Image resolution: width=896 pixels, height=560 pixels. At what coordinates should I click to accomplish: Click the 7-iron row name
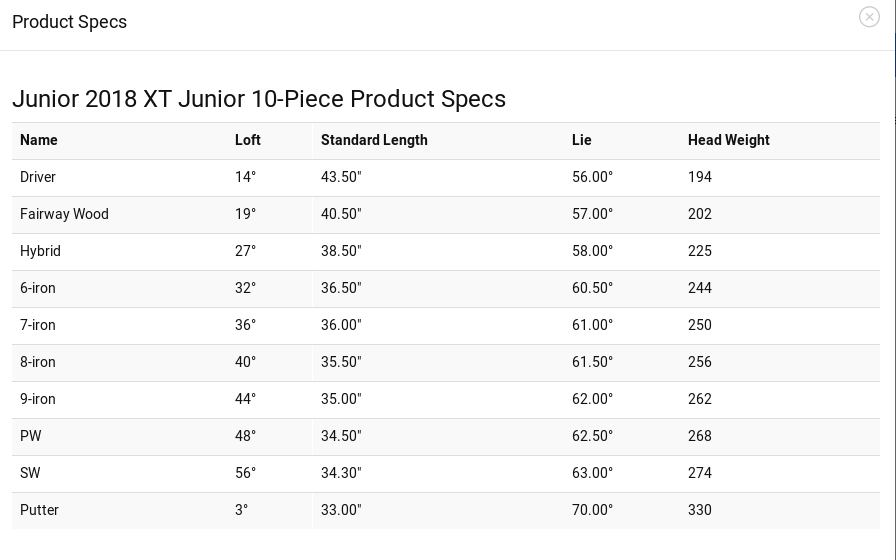[x=38, y=325]
